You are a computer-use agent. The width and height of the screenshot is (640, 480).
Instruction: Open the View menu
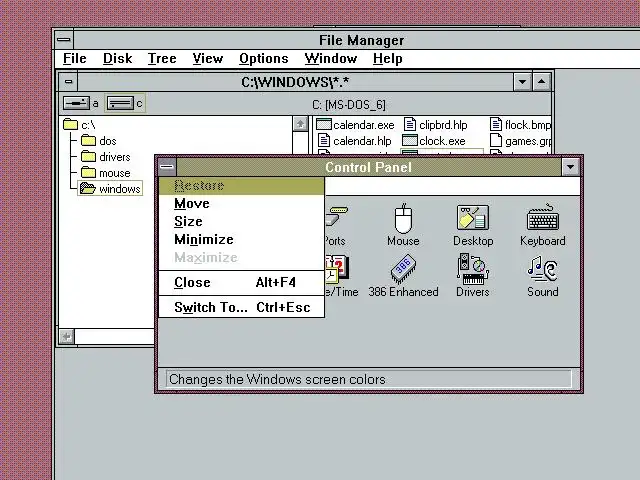tap(208, 58)
